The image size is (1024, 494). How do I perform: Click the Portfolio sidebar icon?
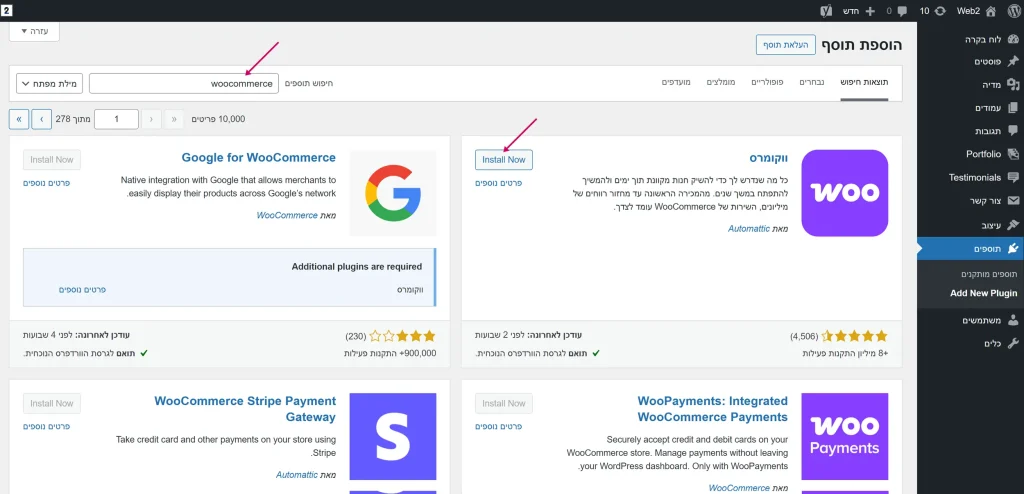(x=1013, y=154)
